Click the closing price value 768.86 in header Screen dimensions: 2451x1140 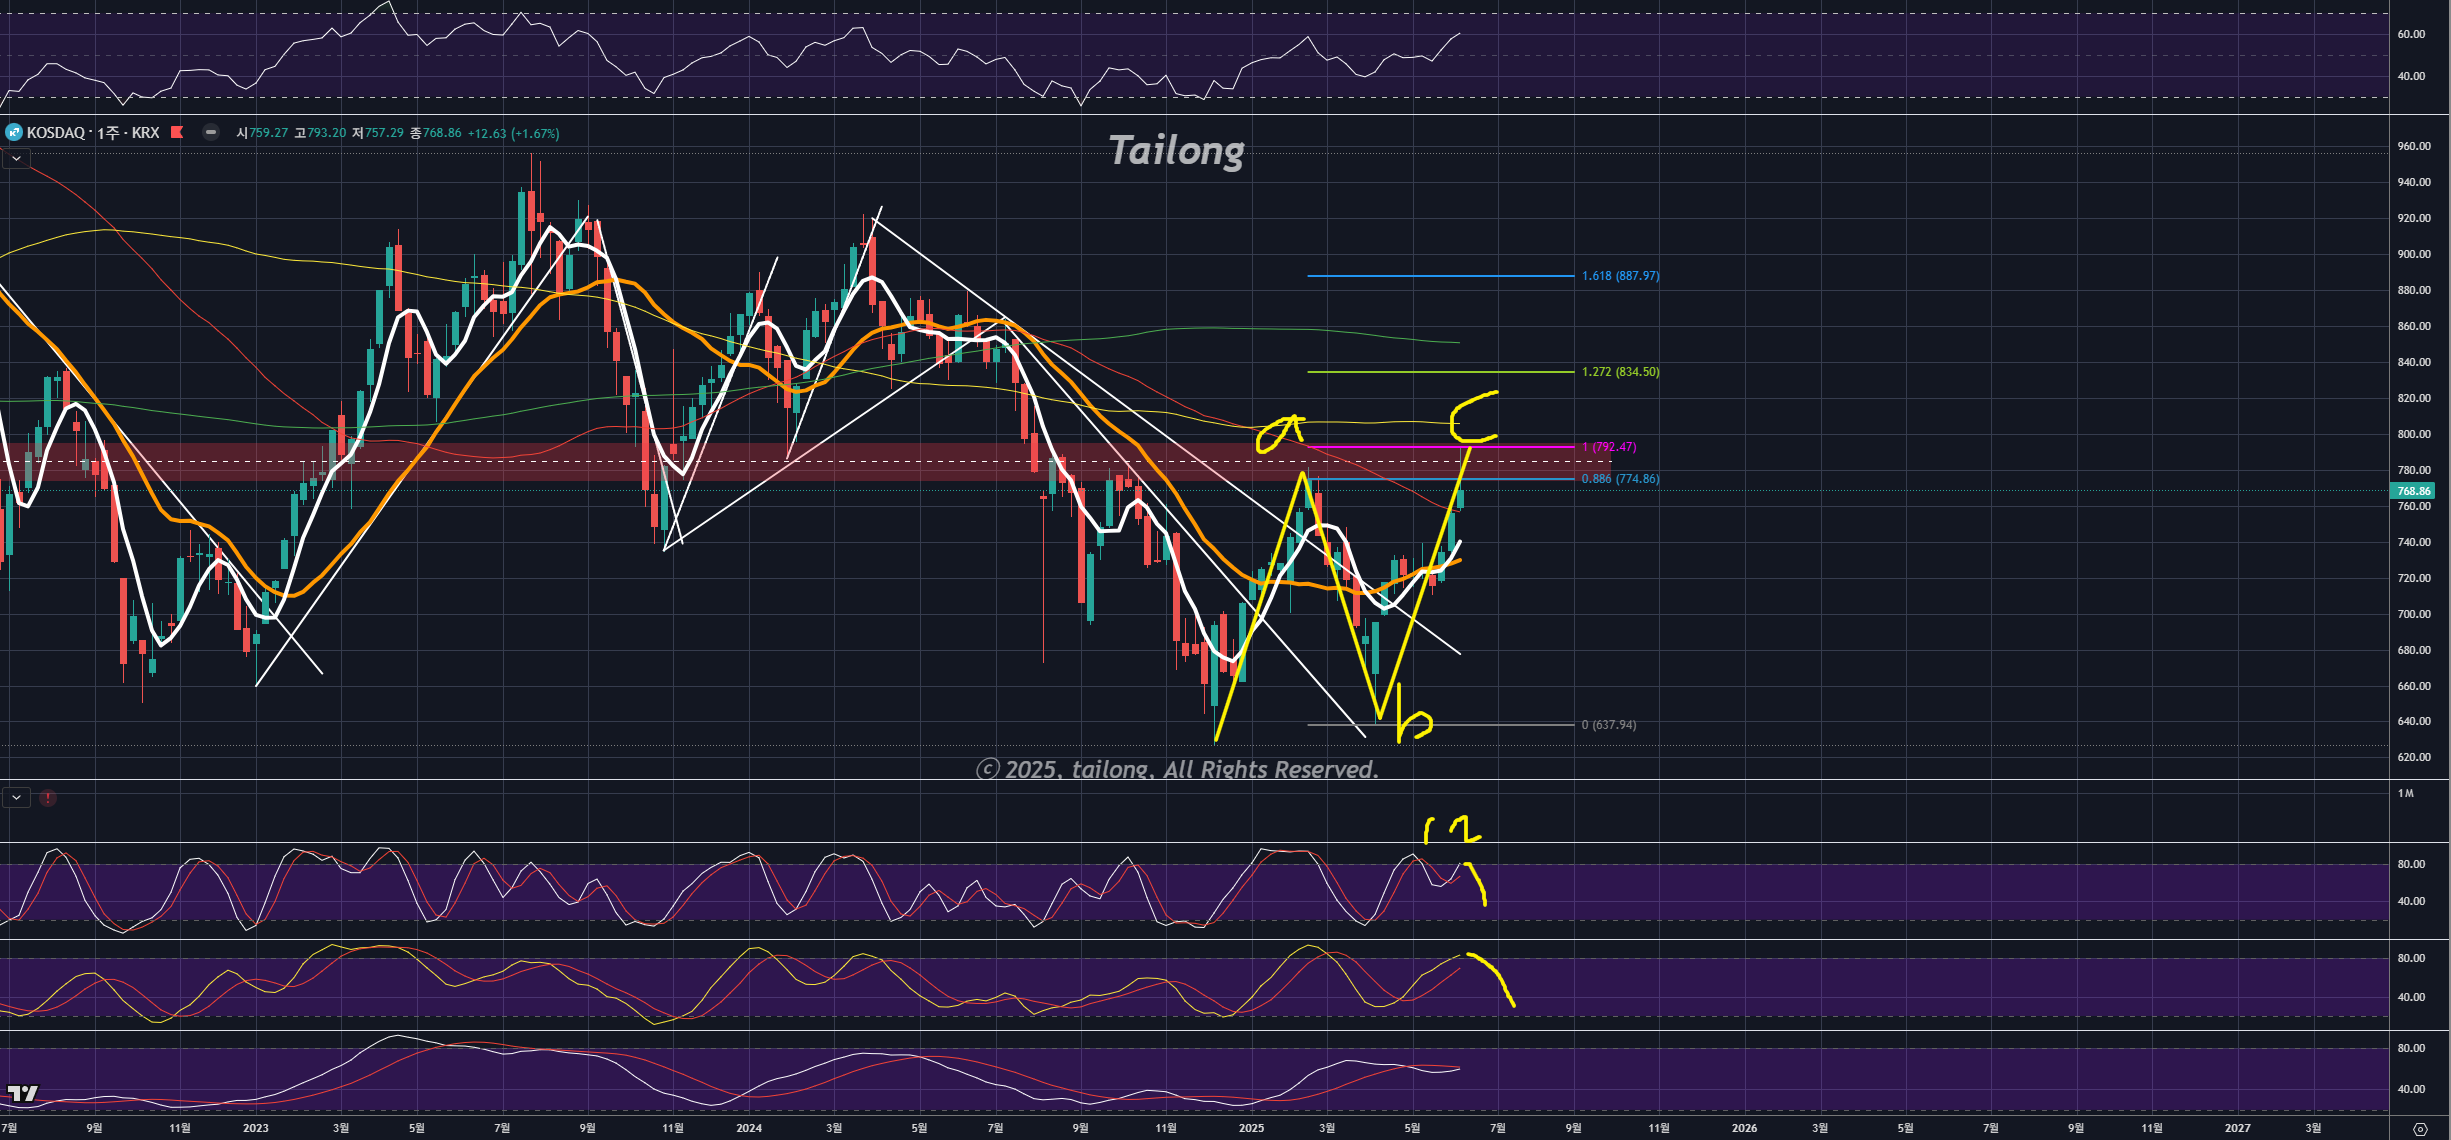pos(442,133)
